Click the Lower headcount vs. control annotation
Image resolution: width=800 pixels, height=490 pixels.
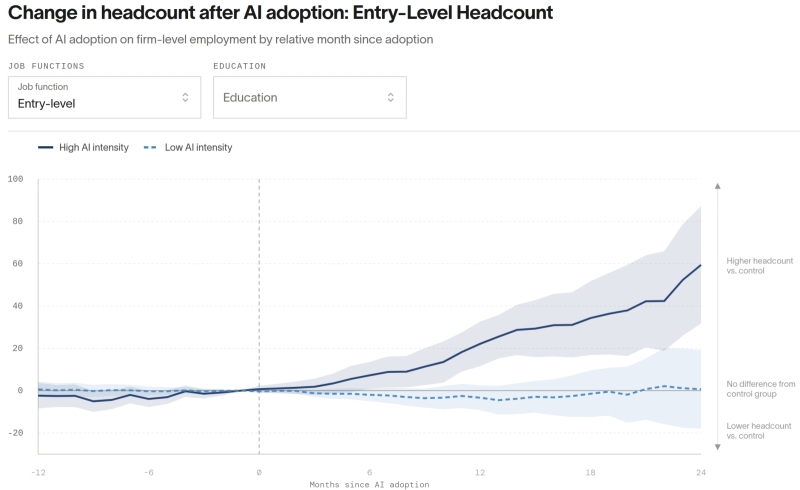(x=759, y=431)
